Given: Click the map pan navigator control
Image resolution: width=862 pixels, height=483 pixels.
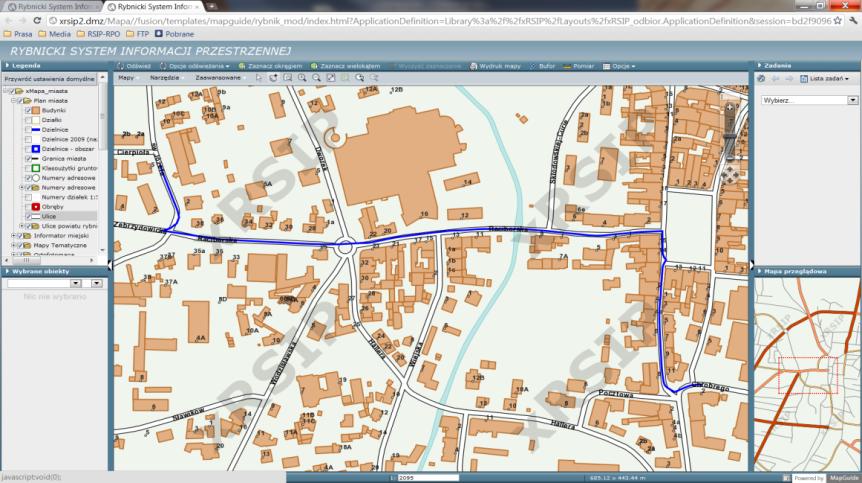Looking at the screenshot, I should [730, 175].
